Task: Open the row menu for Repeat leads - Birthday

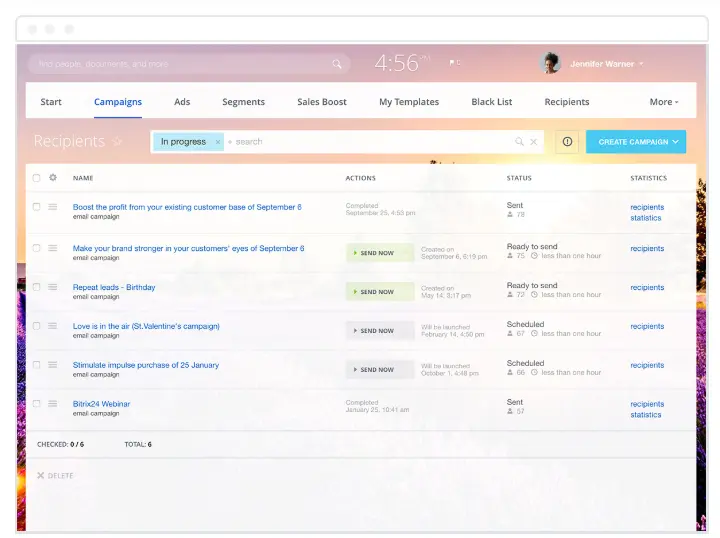Action: coord(53,287)
